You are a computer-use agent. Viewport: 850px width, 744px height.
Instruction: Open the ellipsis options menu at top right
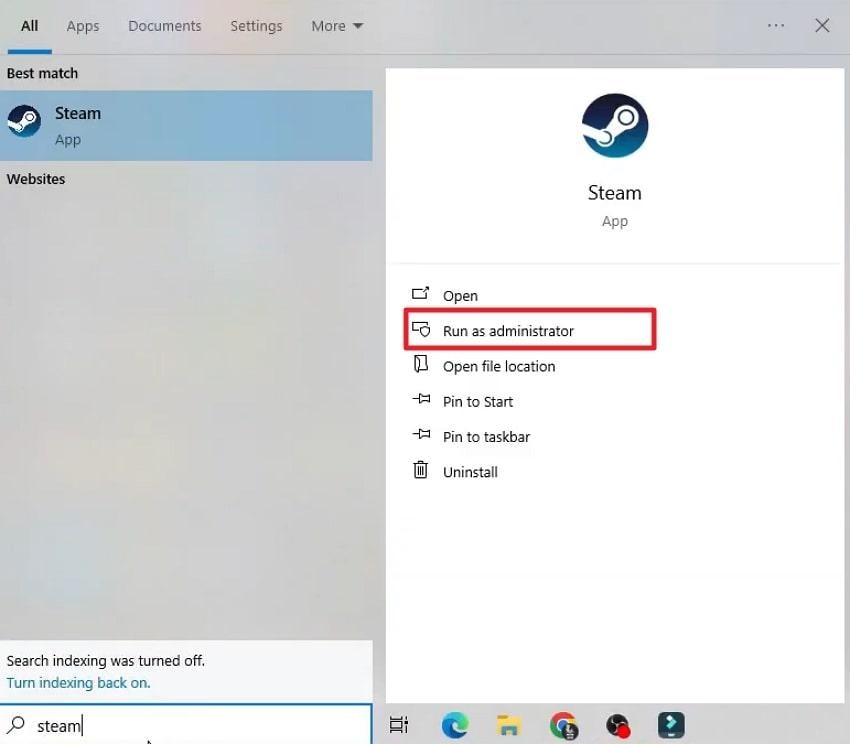777,26
